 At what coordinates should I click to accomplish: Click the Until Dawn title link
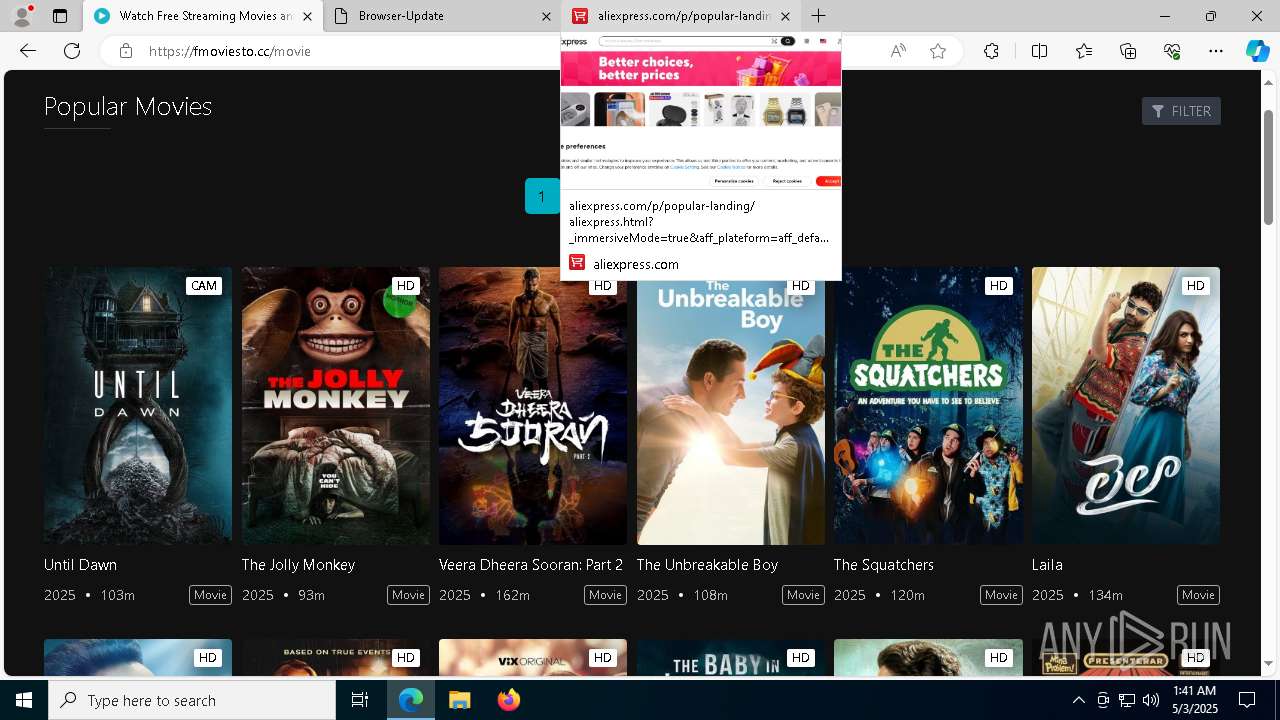coord(80,565)
